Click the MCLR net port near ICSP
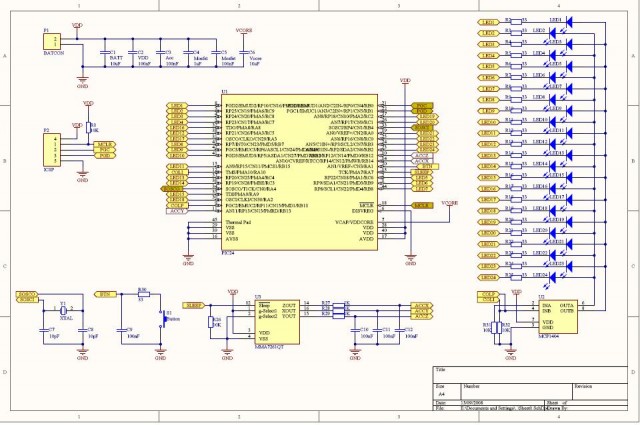640x425 pixels. (x=105, y=144)
